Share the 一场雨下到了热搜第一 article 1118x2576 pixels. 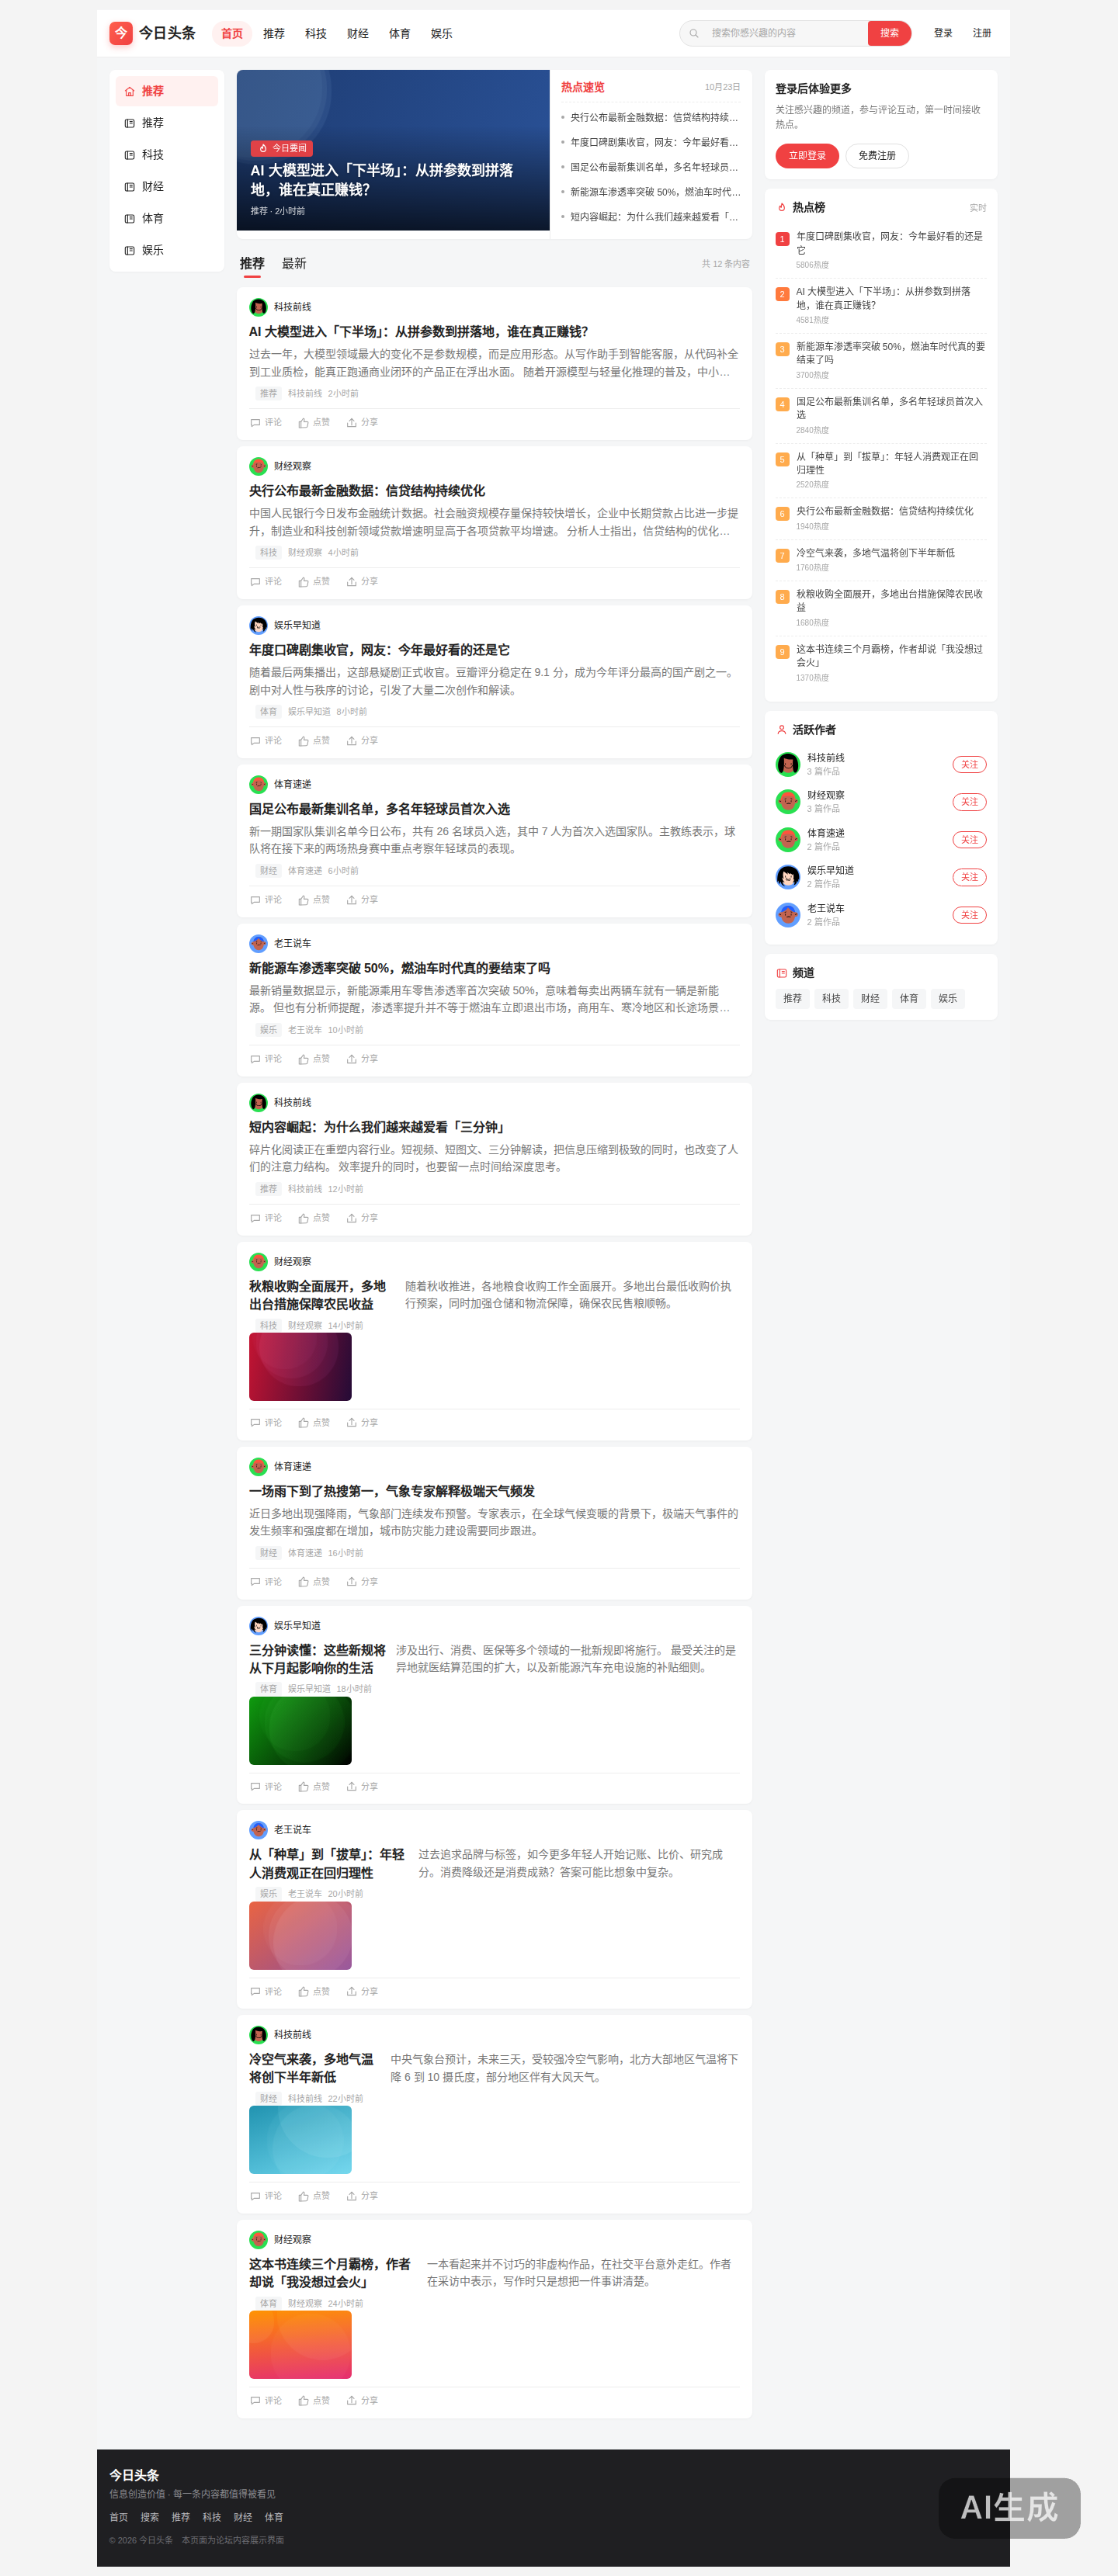[x=362, y=1581]
